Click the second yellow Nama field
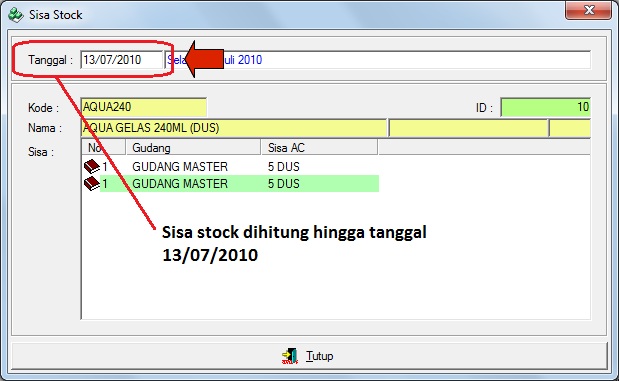 (x=469, y=128)
